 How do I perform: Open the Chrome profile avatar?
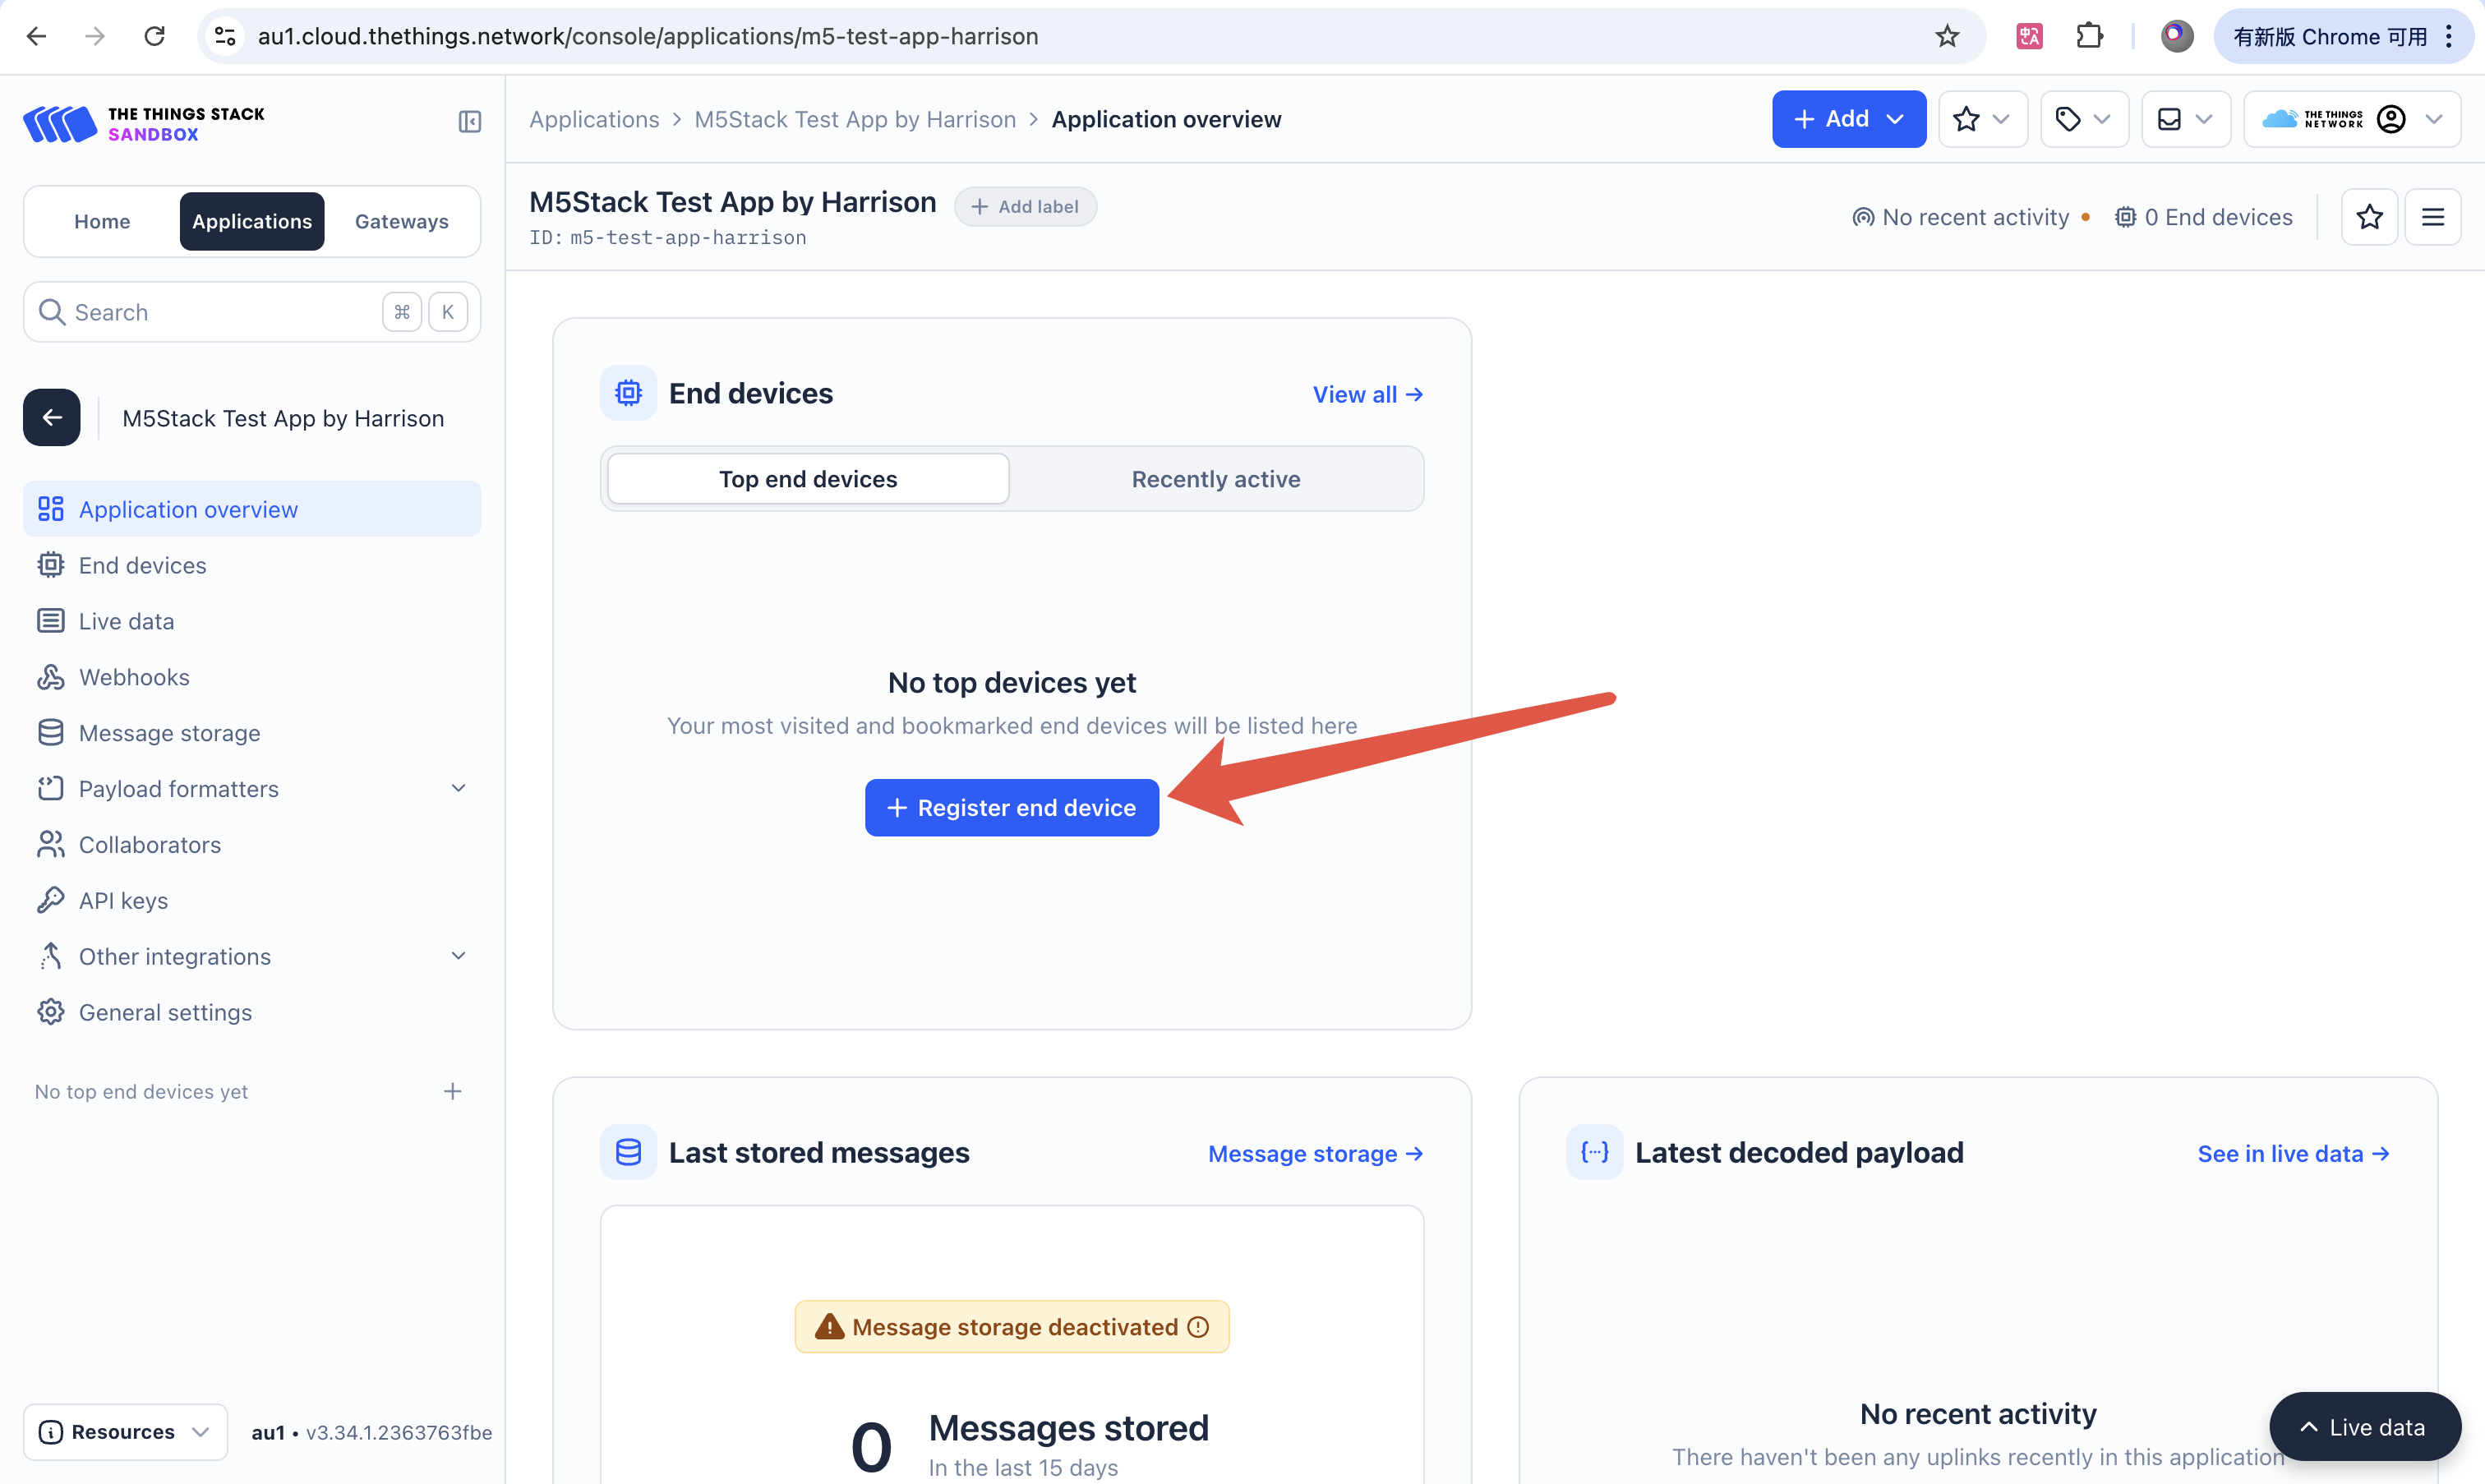(2176, 37)
